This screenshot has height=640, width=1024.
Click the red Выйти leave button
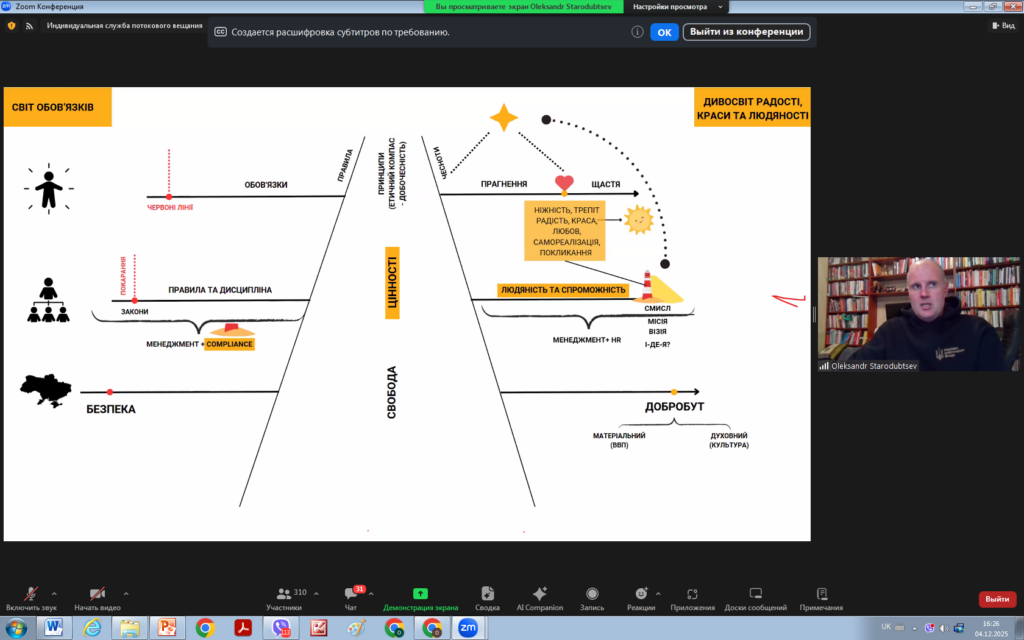(996, 599)
